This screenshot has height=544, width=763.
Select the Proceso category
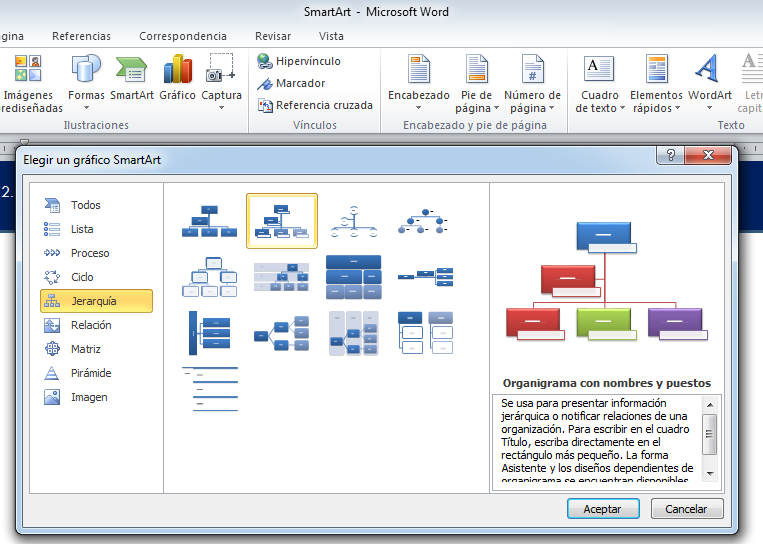(x=96, y=253)
